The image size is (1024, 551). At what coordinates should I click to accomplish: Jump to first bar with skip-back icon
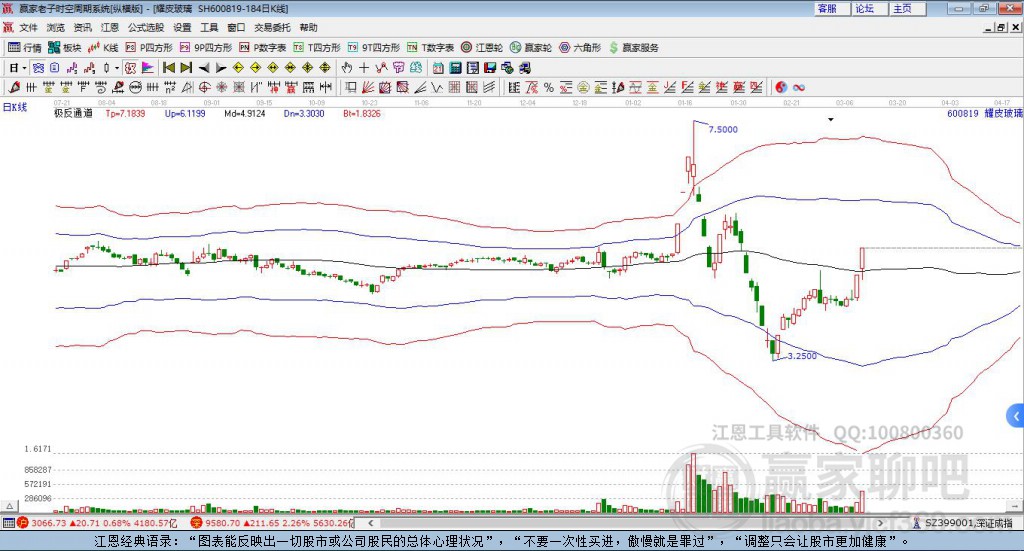[x=168, y=68]
